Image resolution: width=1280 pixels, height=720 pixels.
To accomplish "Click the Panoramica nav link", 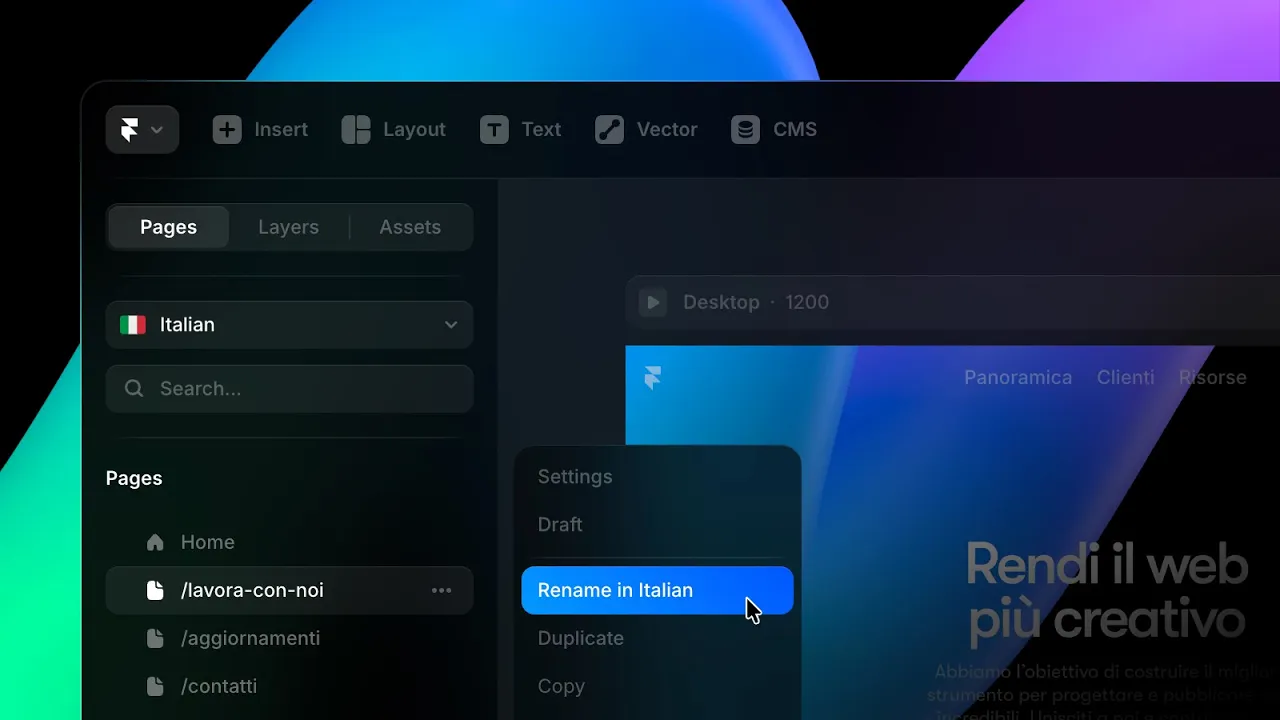I will click(1018, 378).
